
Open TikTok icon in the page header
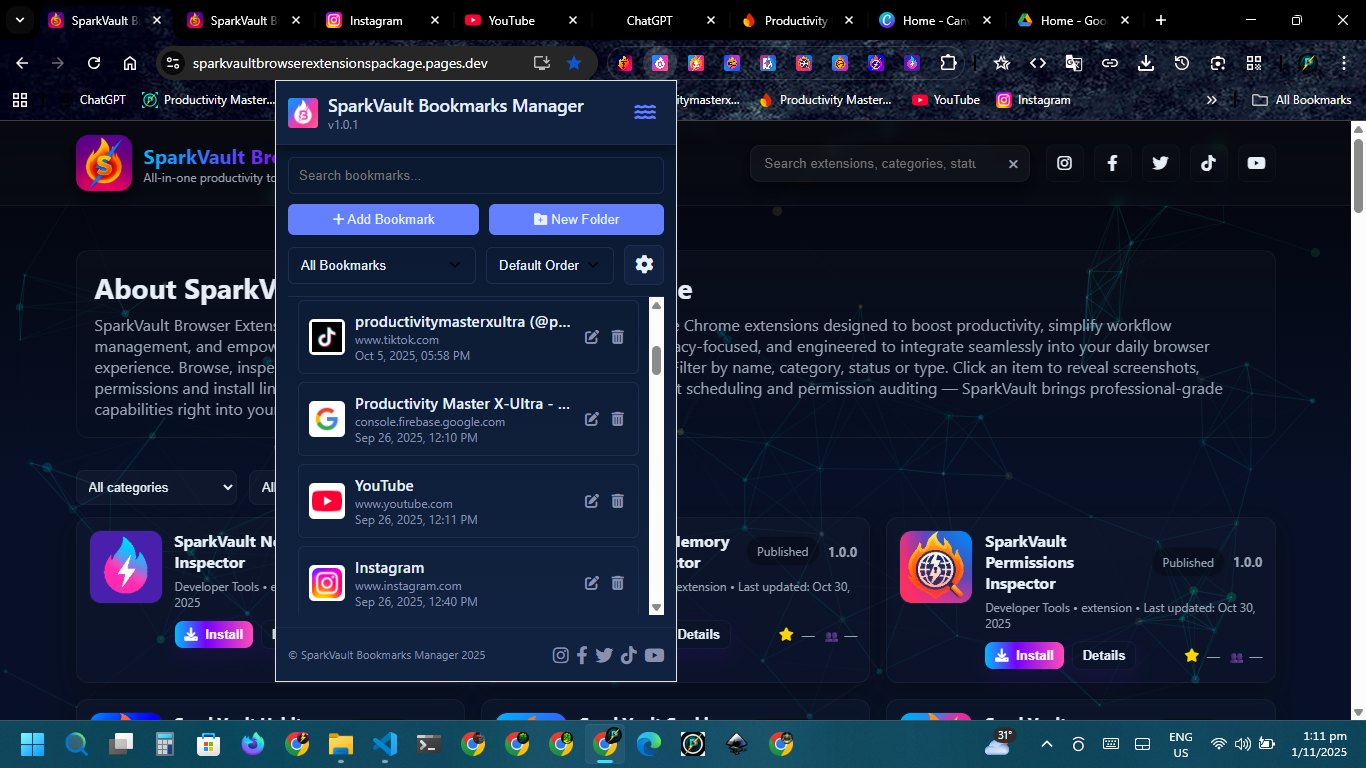(1208, 163)
